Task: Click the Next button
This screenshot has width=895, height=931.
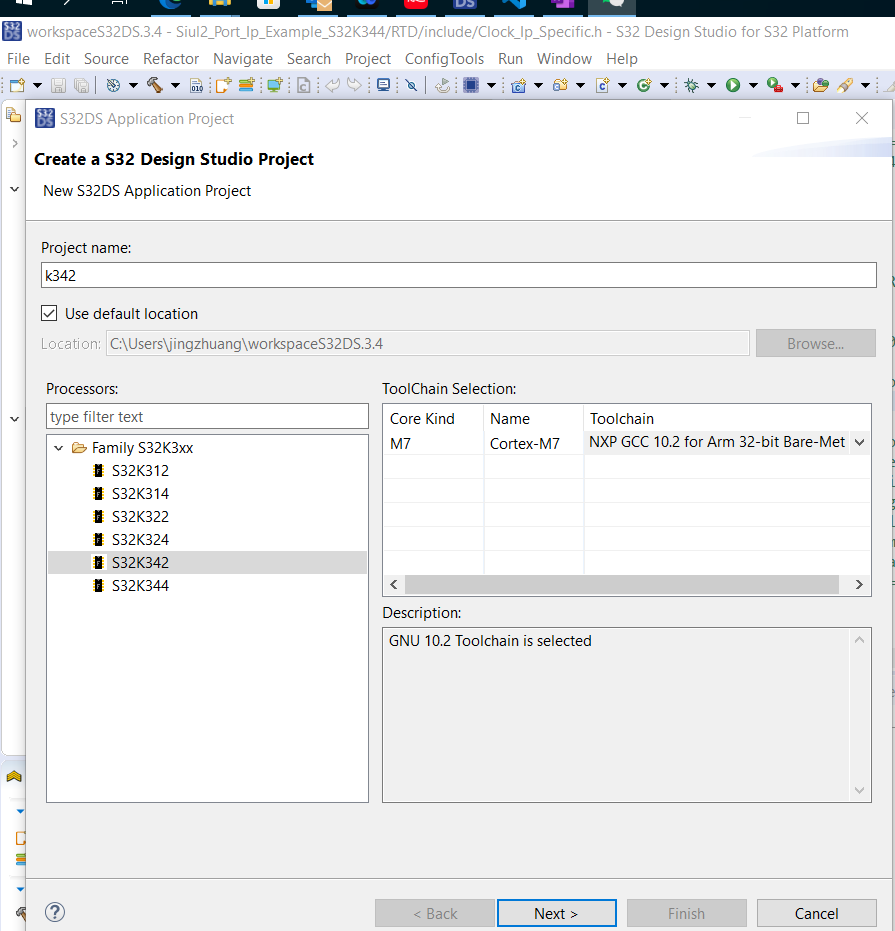Action: [556, 913]
